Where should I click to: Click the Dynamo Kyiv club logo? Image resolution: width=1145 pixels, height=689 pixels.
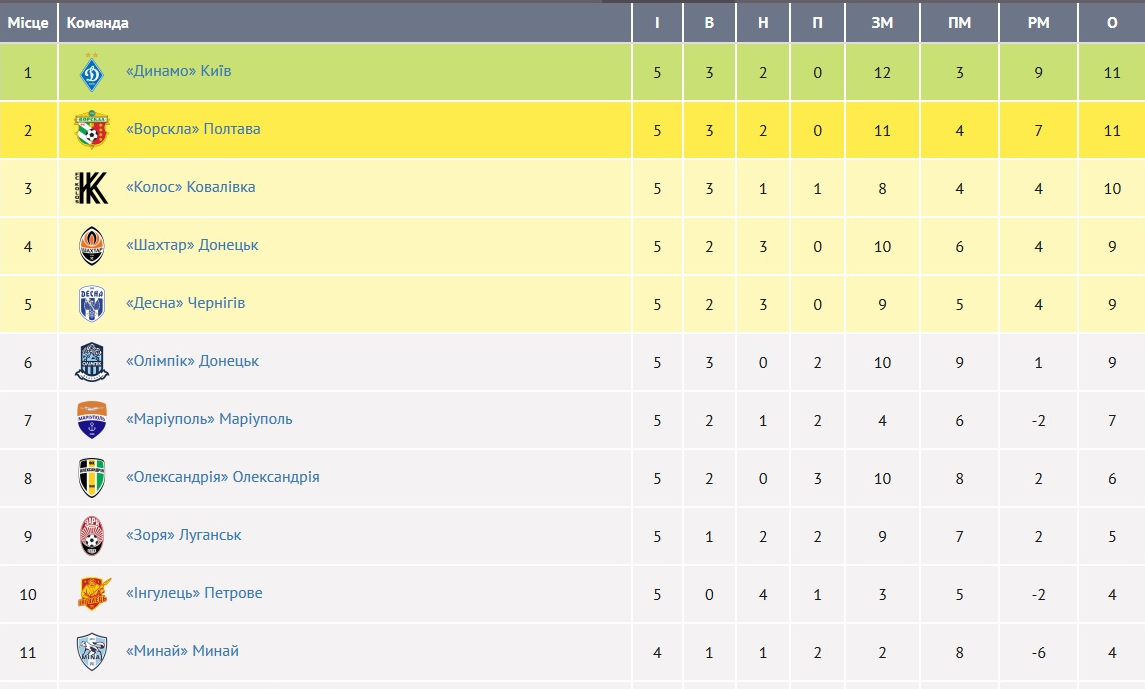(x=92, y=72)
